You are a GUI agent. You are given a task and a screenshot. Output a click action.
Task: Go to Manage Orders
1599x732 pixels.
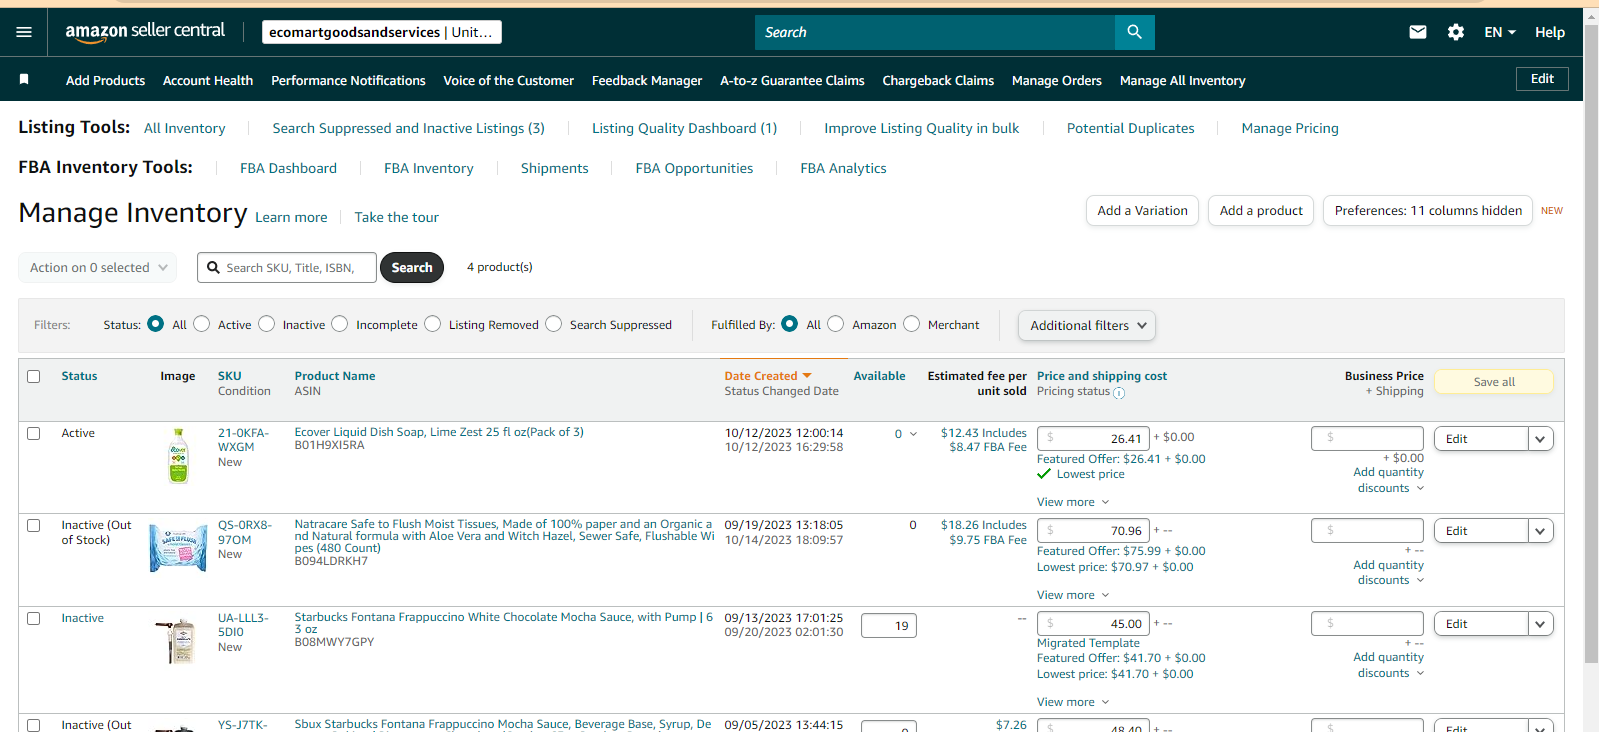tap(1057, 80)
